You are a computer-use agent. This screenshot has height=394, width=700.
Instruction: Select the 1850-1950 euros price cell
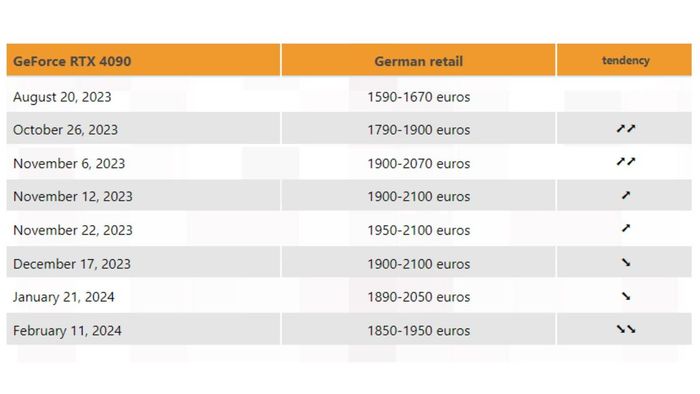click(418, 329)
